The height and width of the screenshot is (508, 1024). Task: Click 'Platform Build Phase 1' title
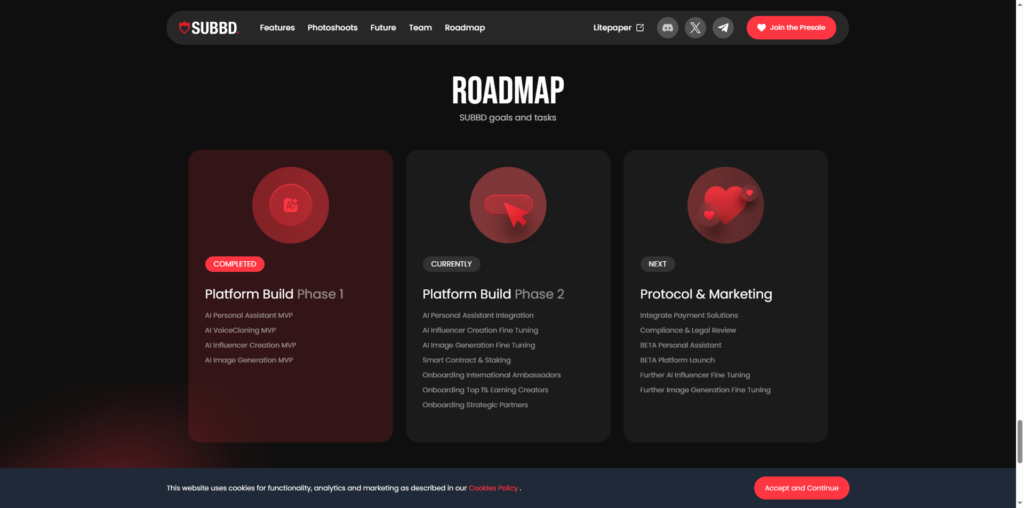pos(274,294)
